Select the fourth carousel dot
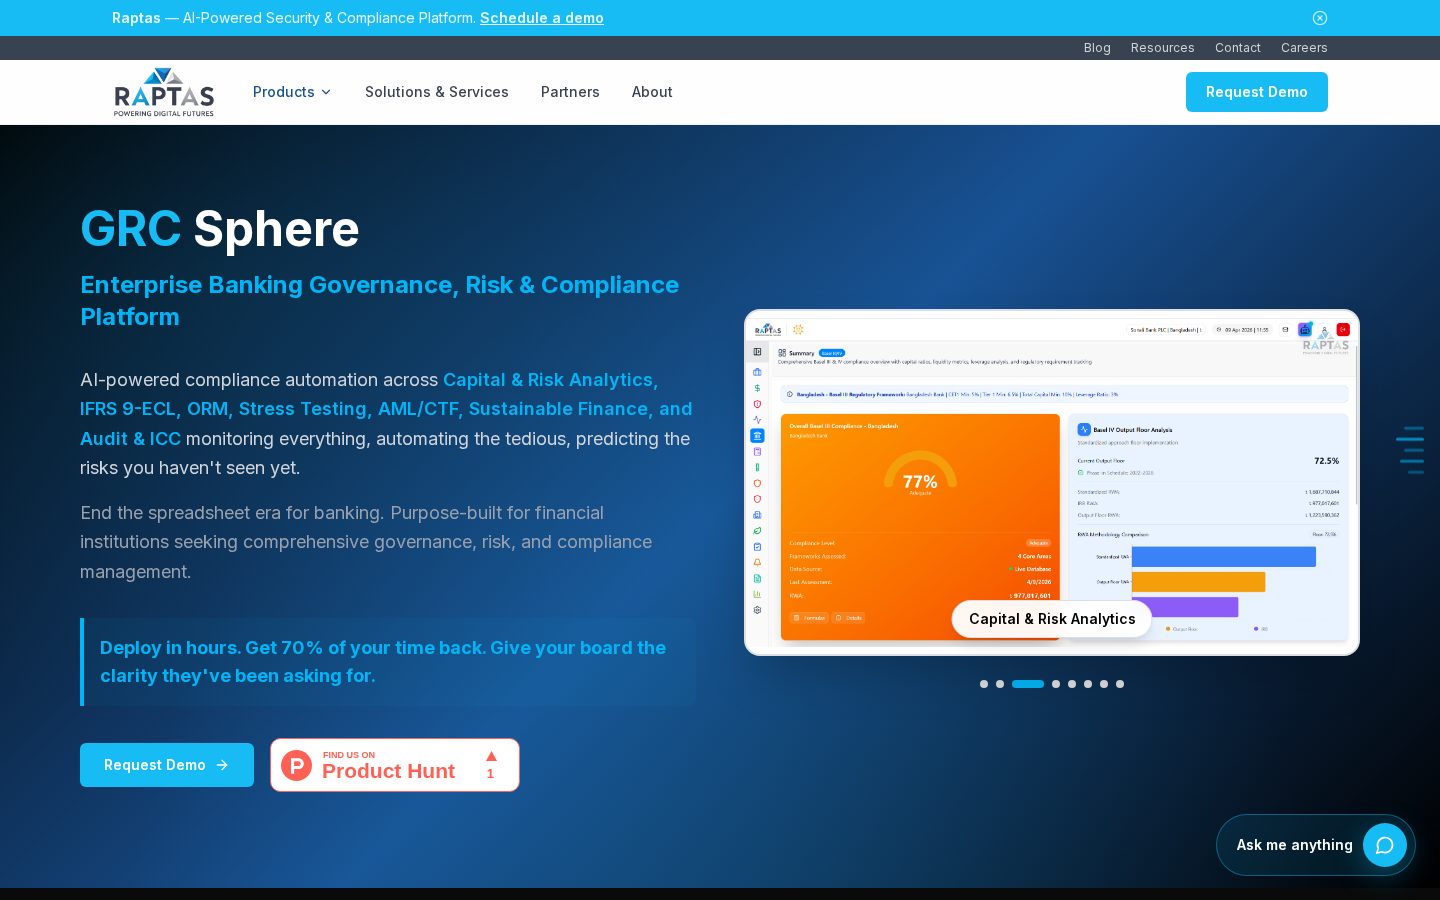This screenshot has width=1440, height=900. 1056,684
